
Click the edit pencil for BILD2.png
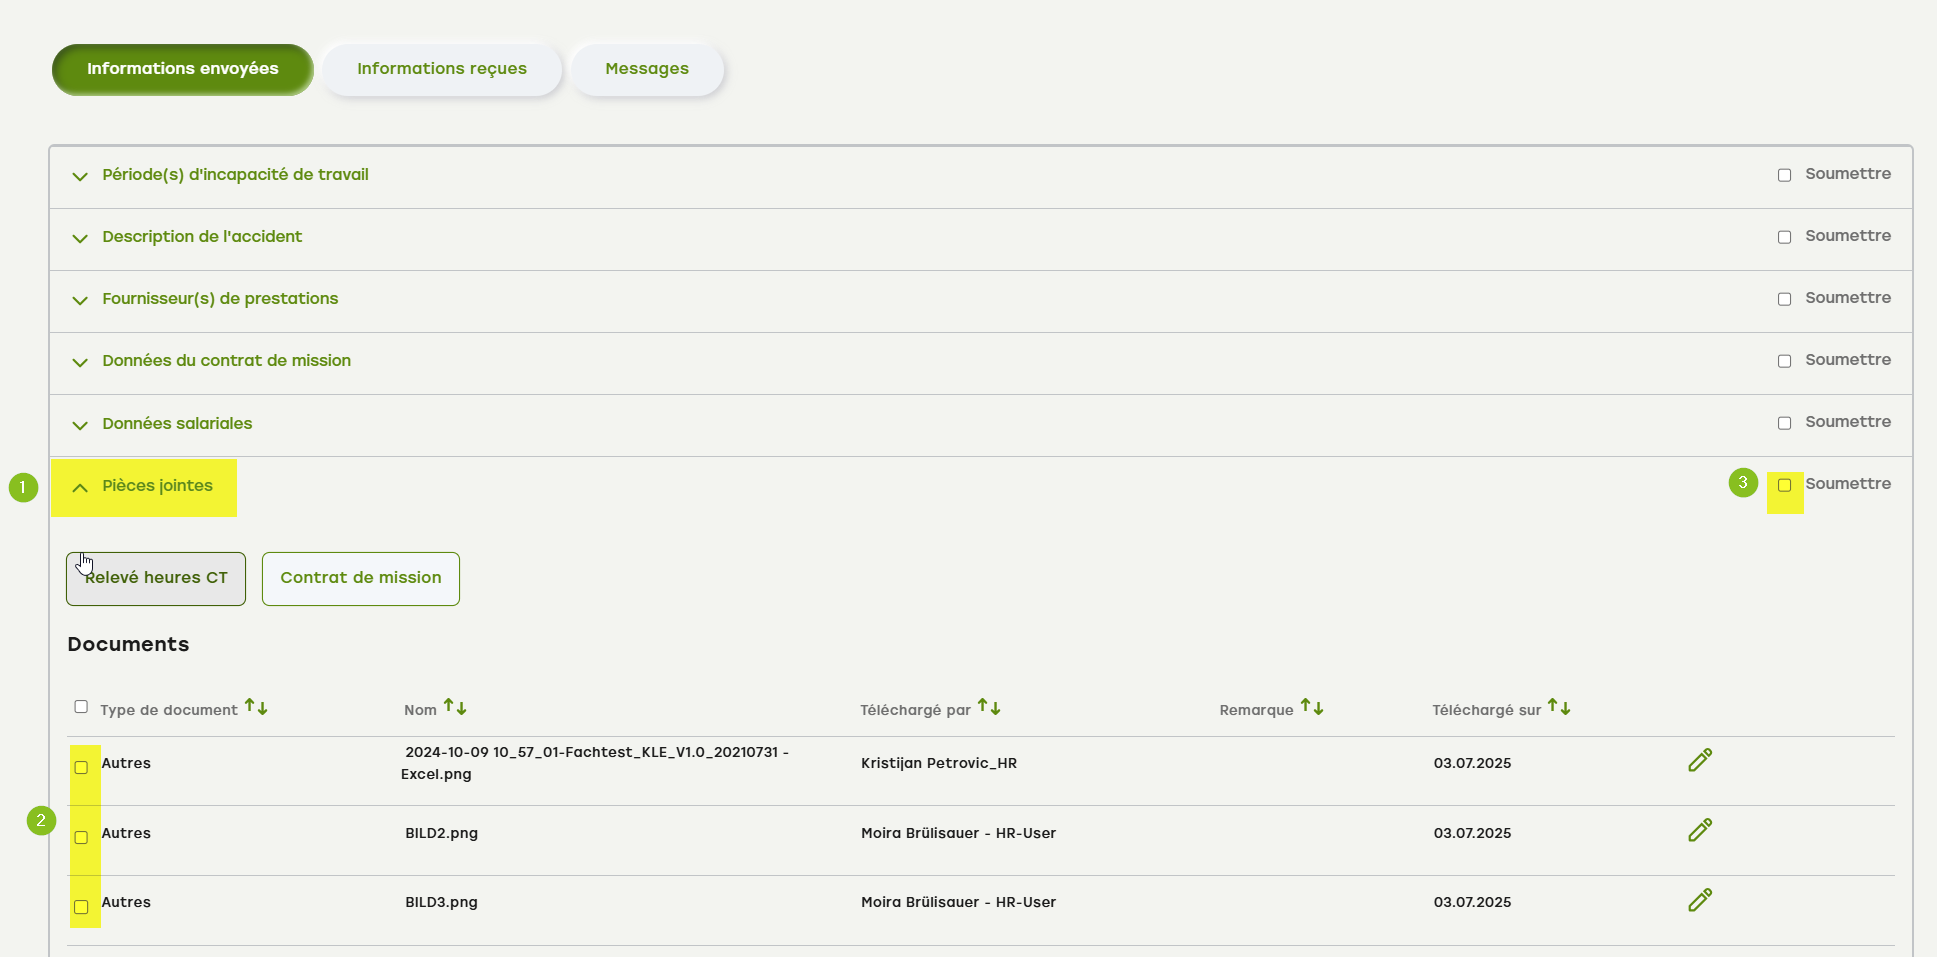click(x=1699, y=830)
